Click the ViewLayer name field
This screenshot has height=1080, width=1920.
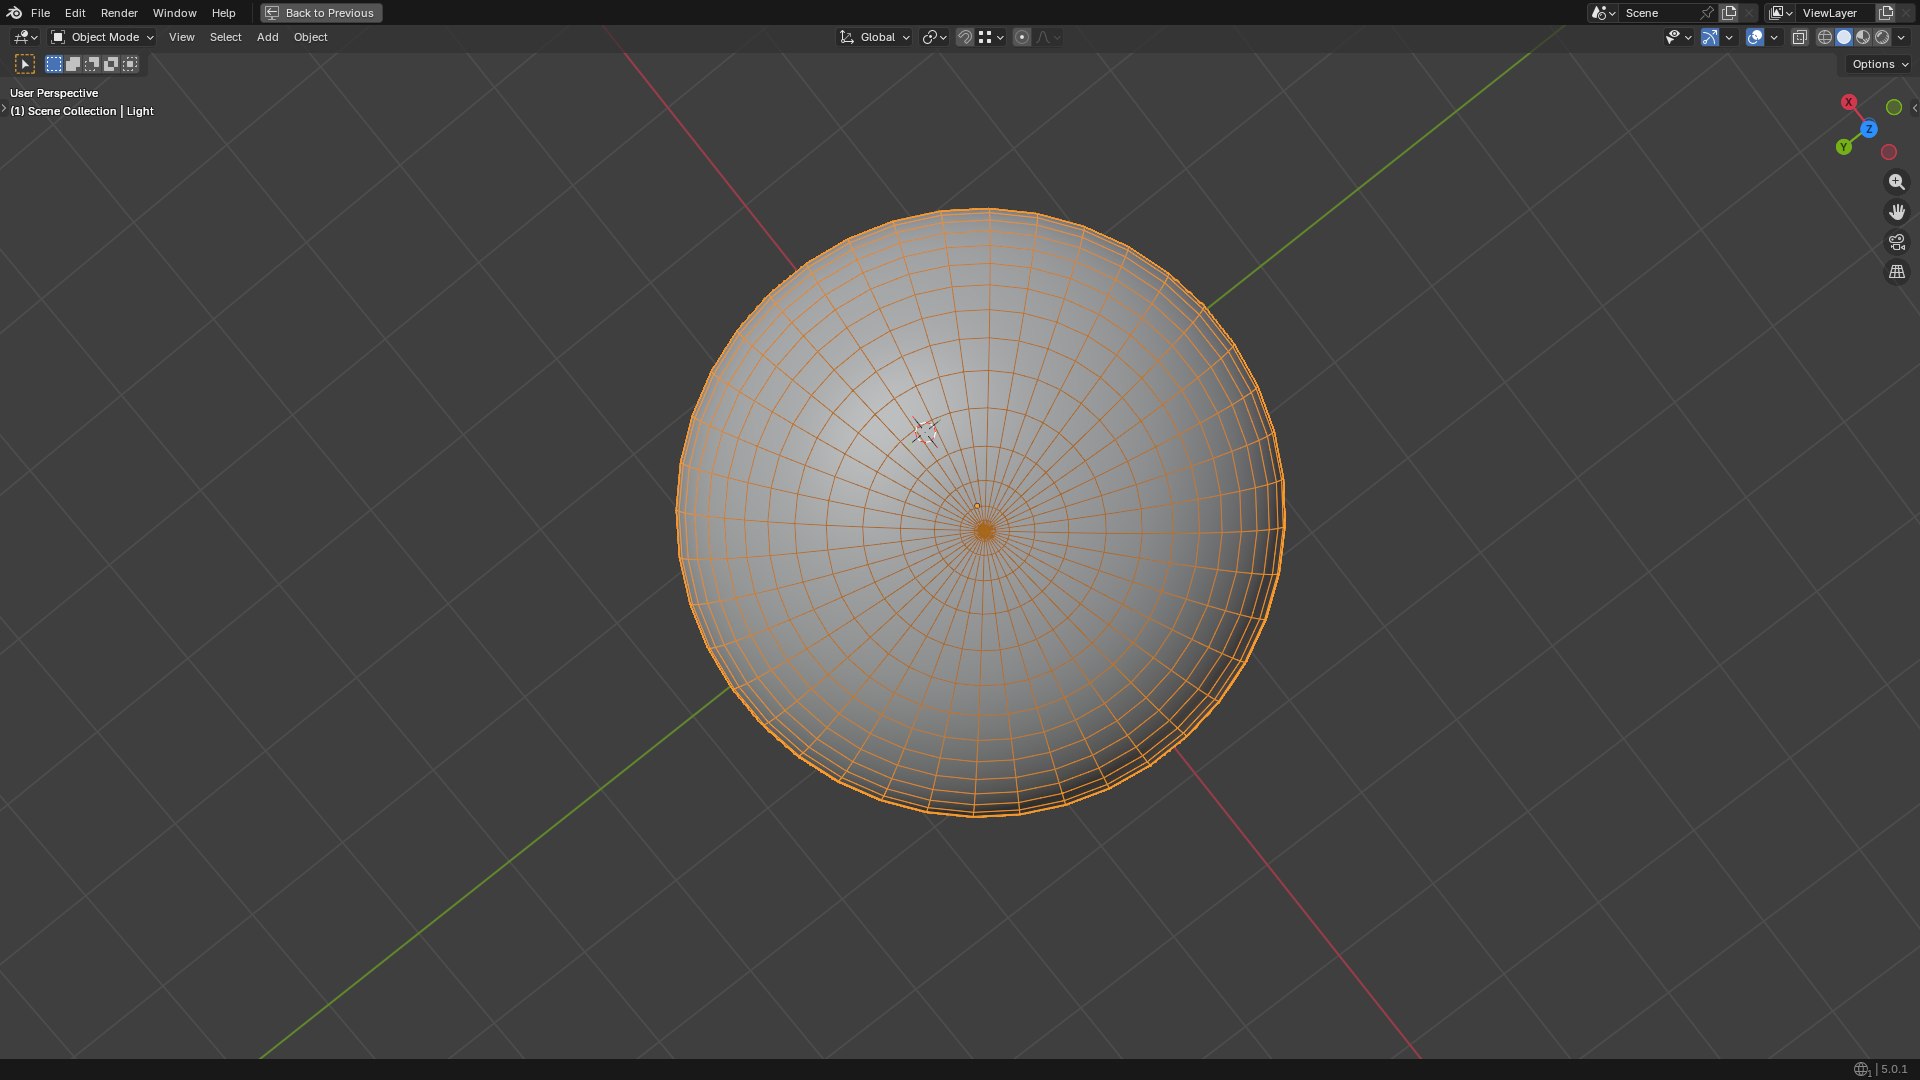pos(1834,13)
